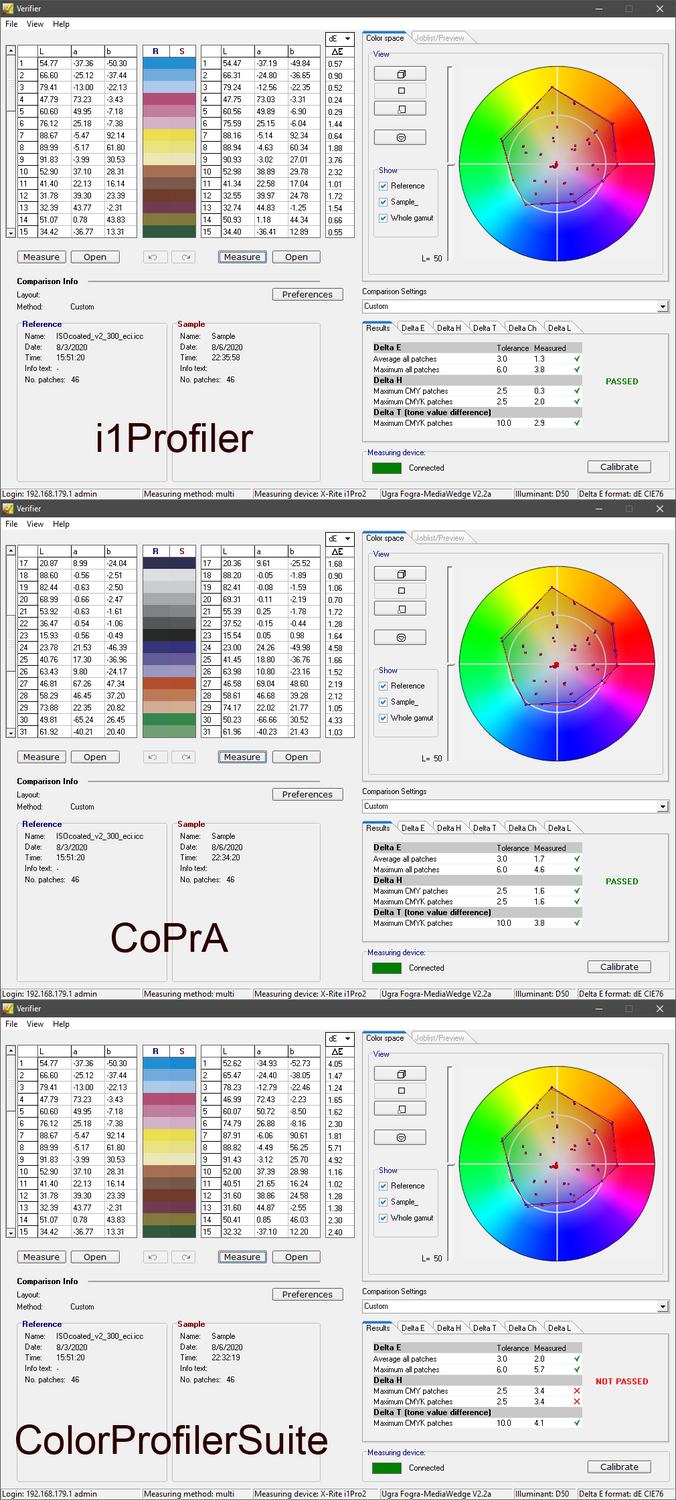Click sample Measure button in ColorProfilerSuite window
Screen dimensions: 676x1500
point(242,1257)
